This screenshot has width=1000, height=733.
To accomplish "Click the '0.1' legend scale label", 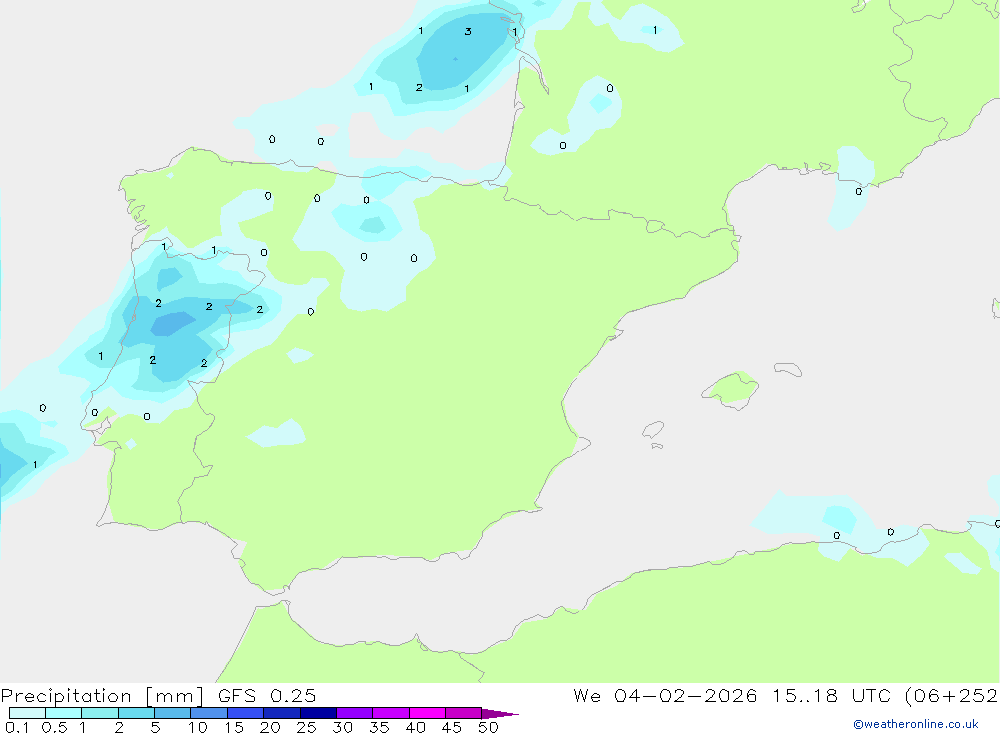I will point(17,727).
